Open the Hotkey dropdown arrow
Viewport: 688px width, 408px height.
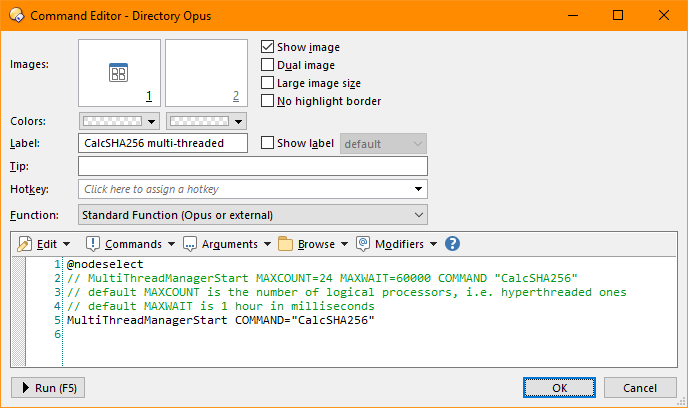tap(418, 189)
